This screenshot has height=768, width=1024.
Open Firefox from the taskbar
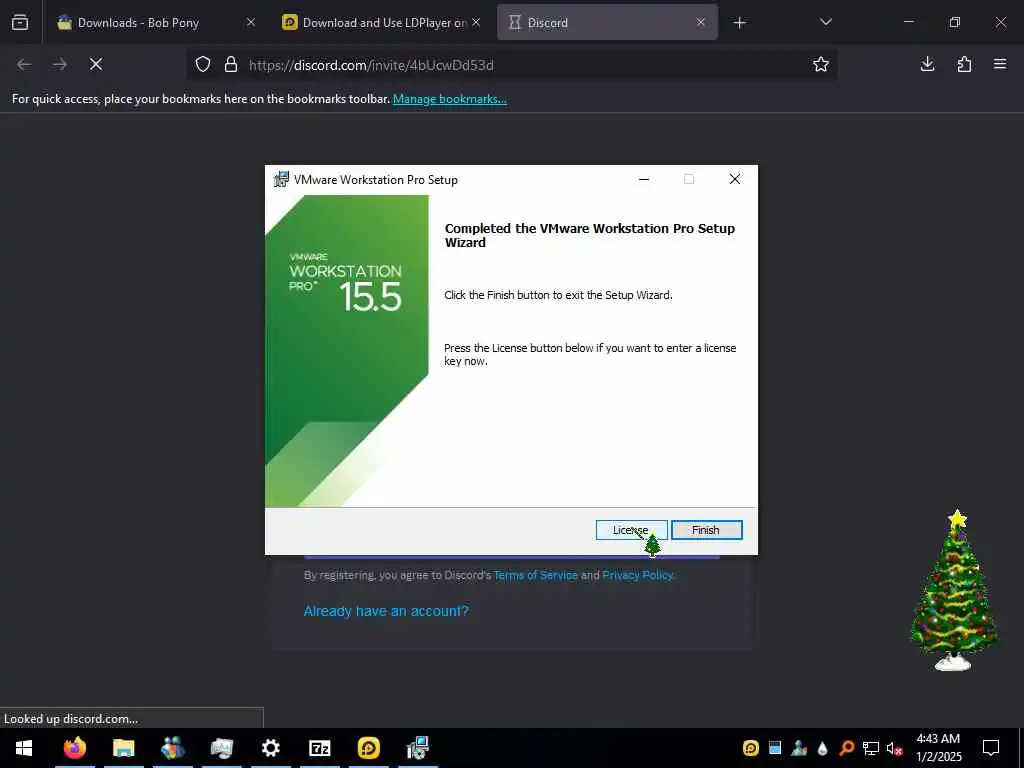(74, 748)
